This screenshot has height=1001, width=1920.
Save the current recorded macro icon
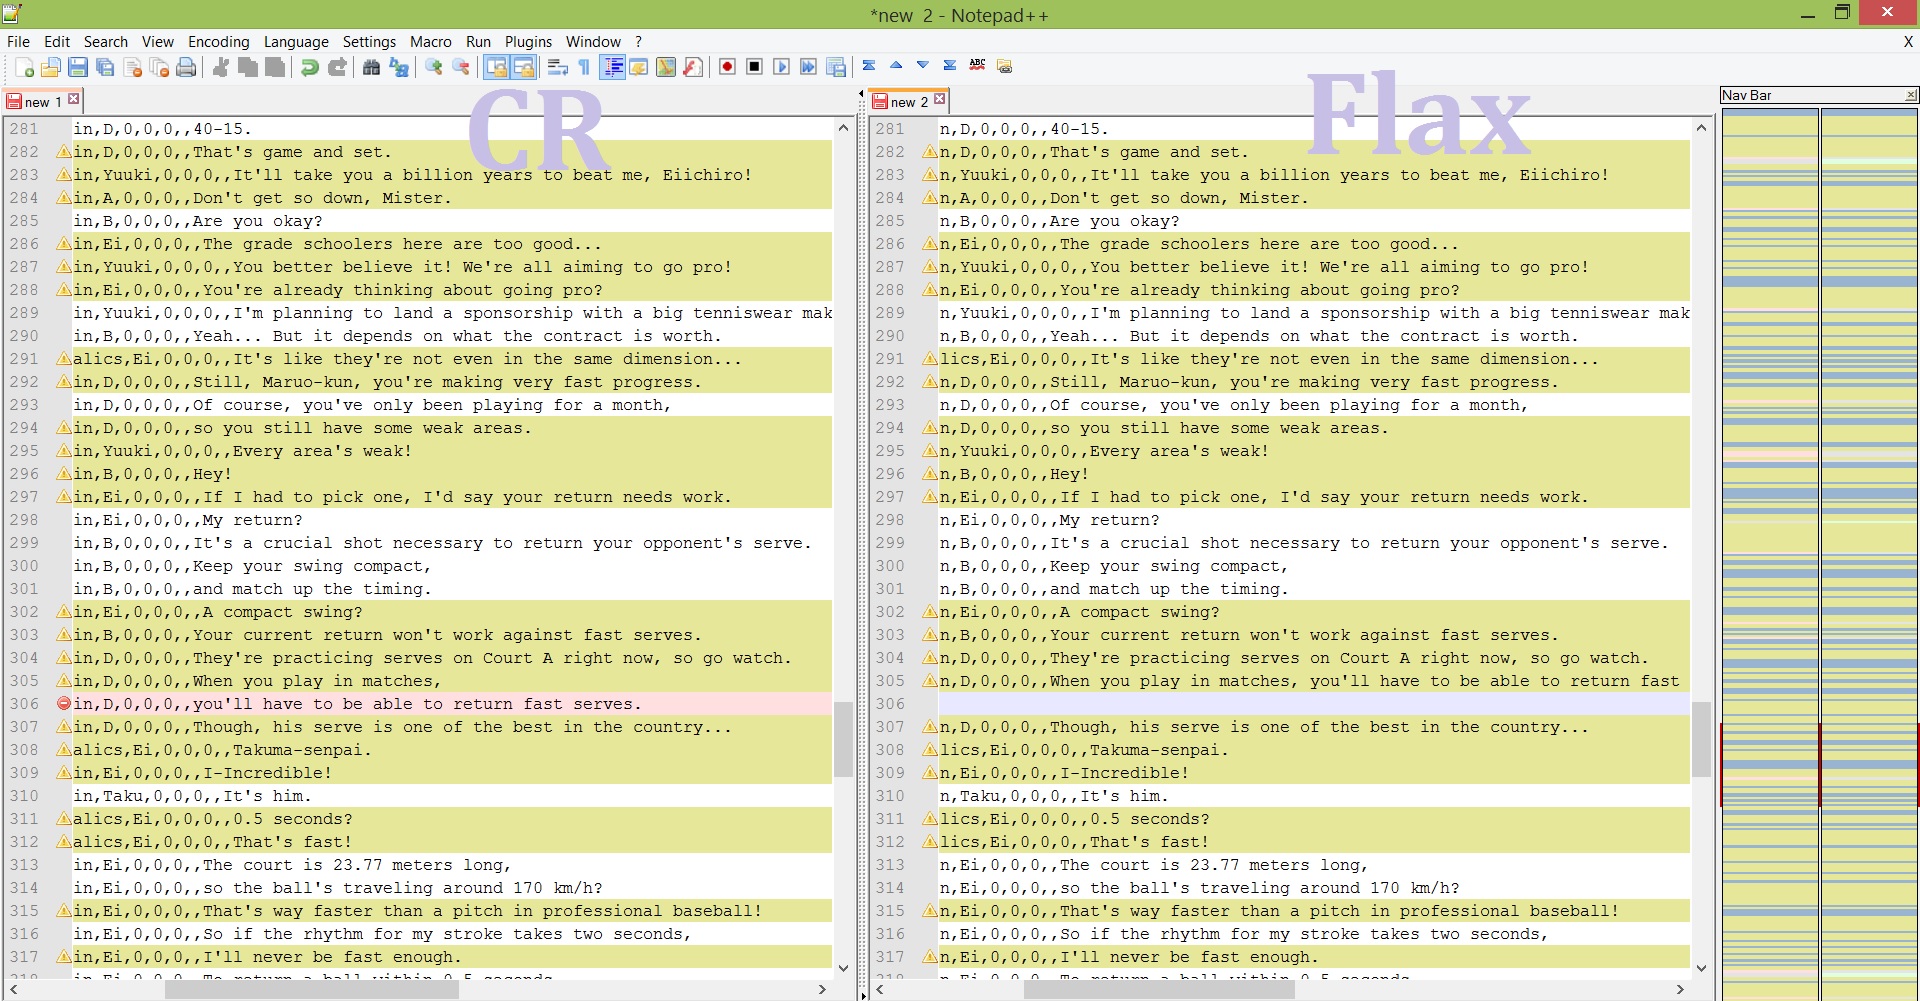point(836,67)
